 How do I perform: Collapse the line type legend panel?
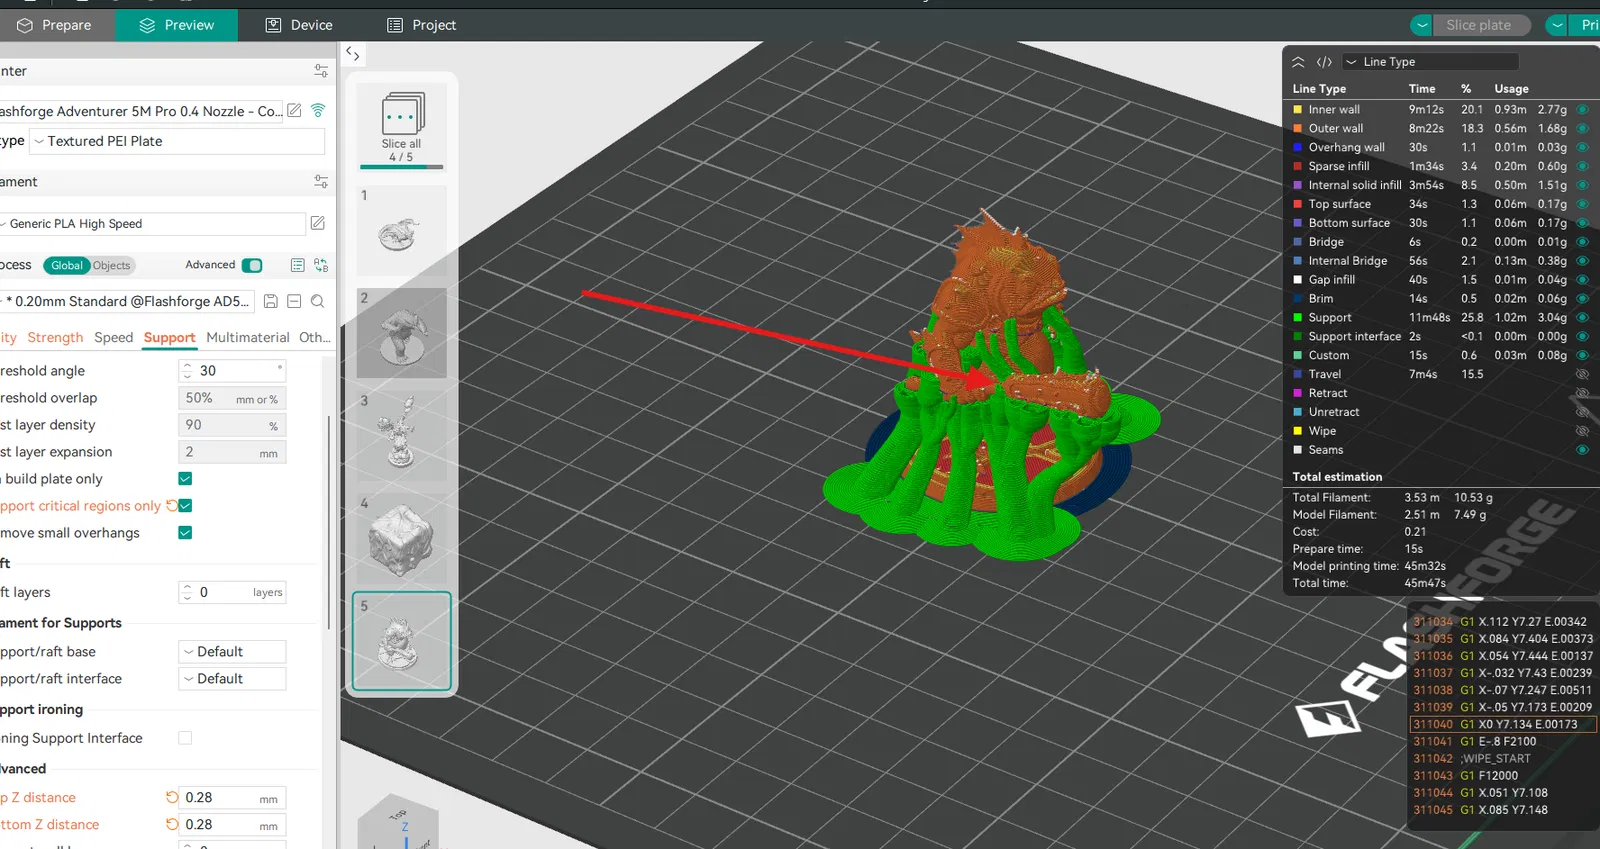point(1298,62)
